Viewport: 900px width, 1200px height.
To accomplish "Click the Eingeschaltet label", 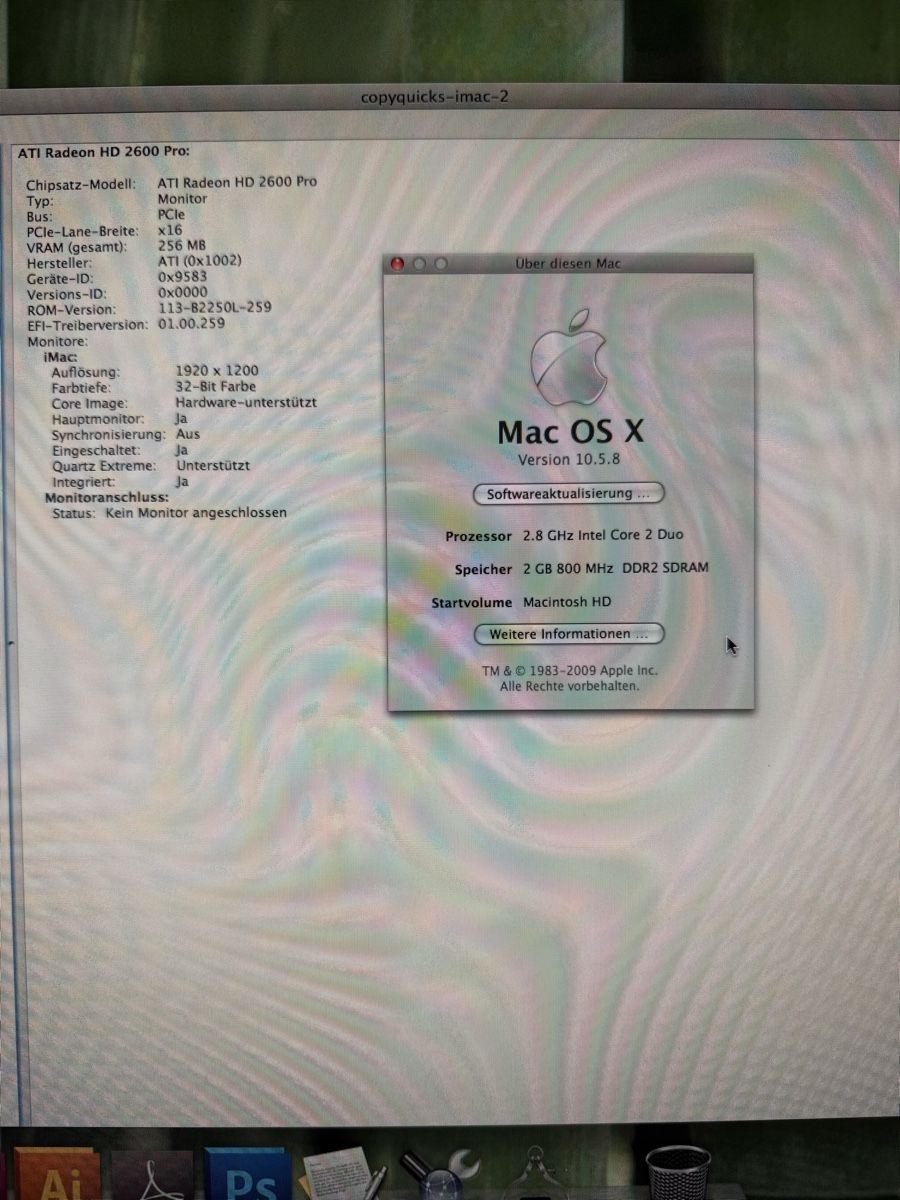I will pos(96,451).
